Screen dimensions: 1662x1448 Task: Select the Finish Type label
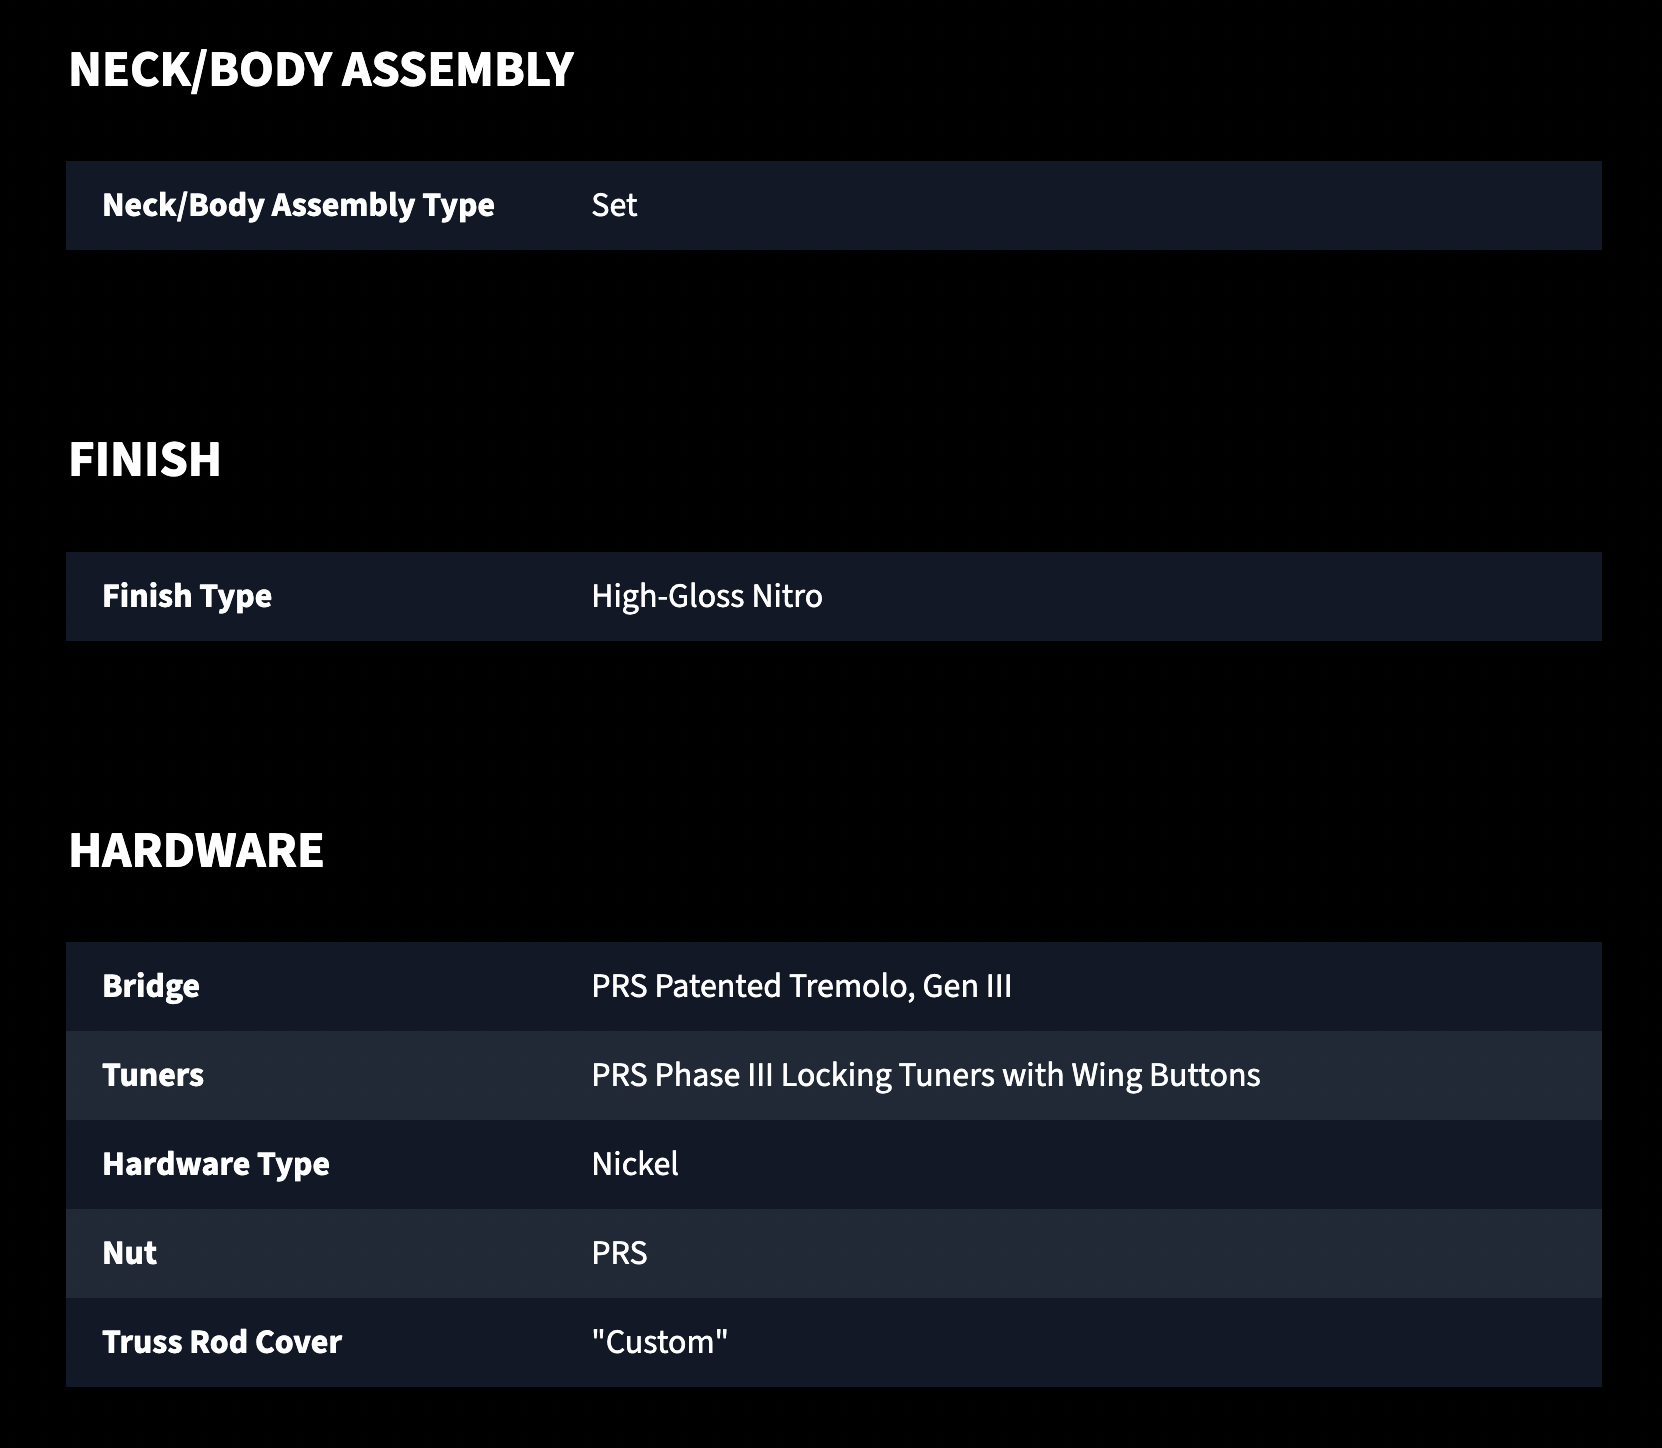(187, 596)
